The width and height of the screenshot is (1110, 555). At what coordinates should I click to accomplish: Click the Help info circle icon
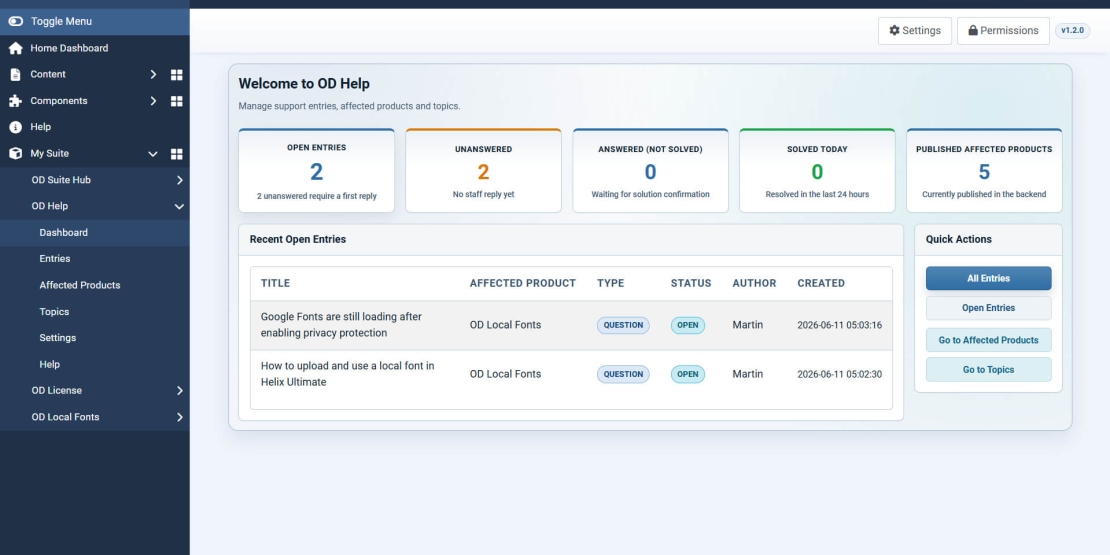coord(16,127)
